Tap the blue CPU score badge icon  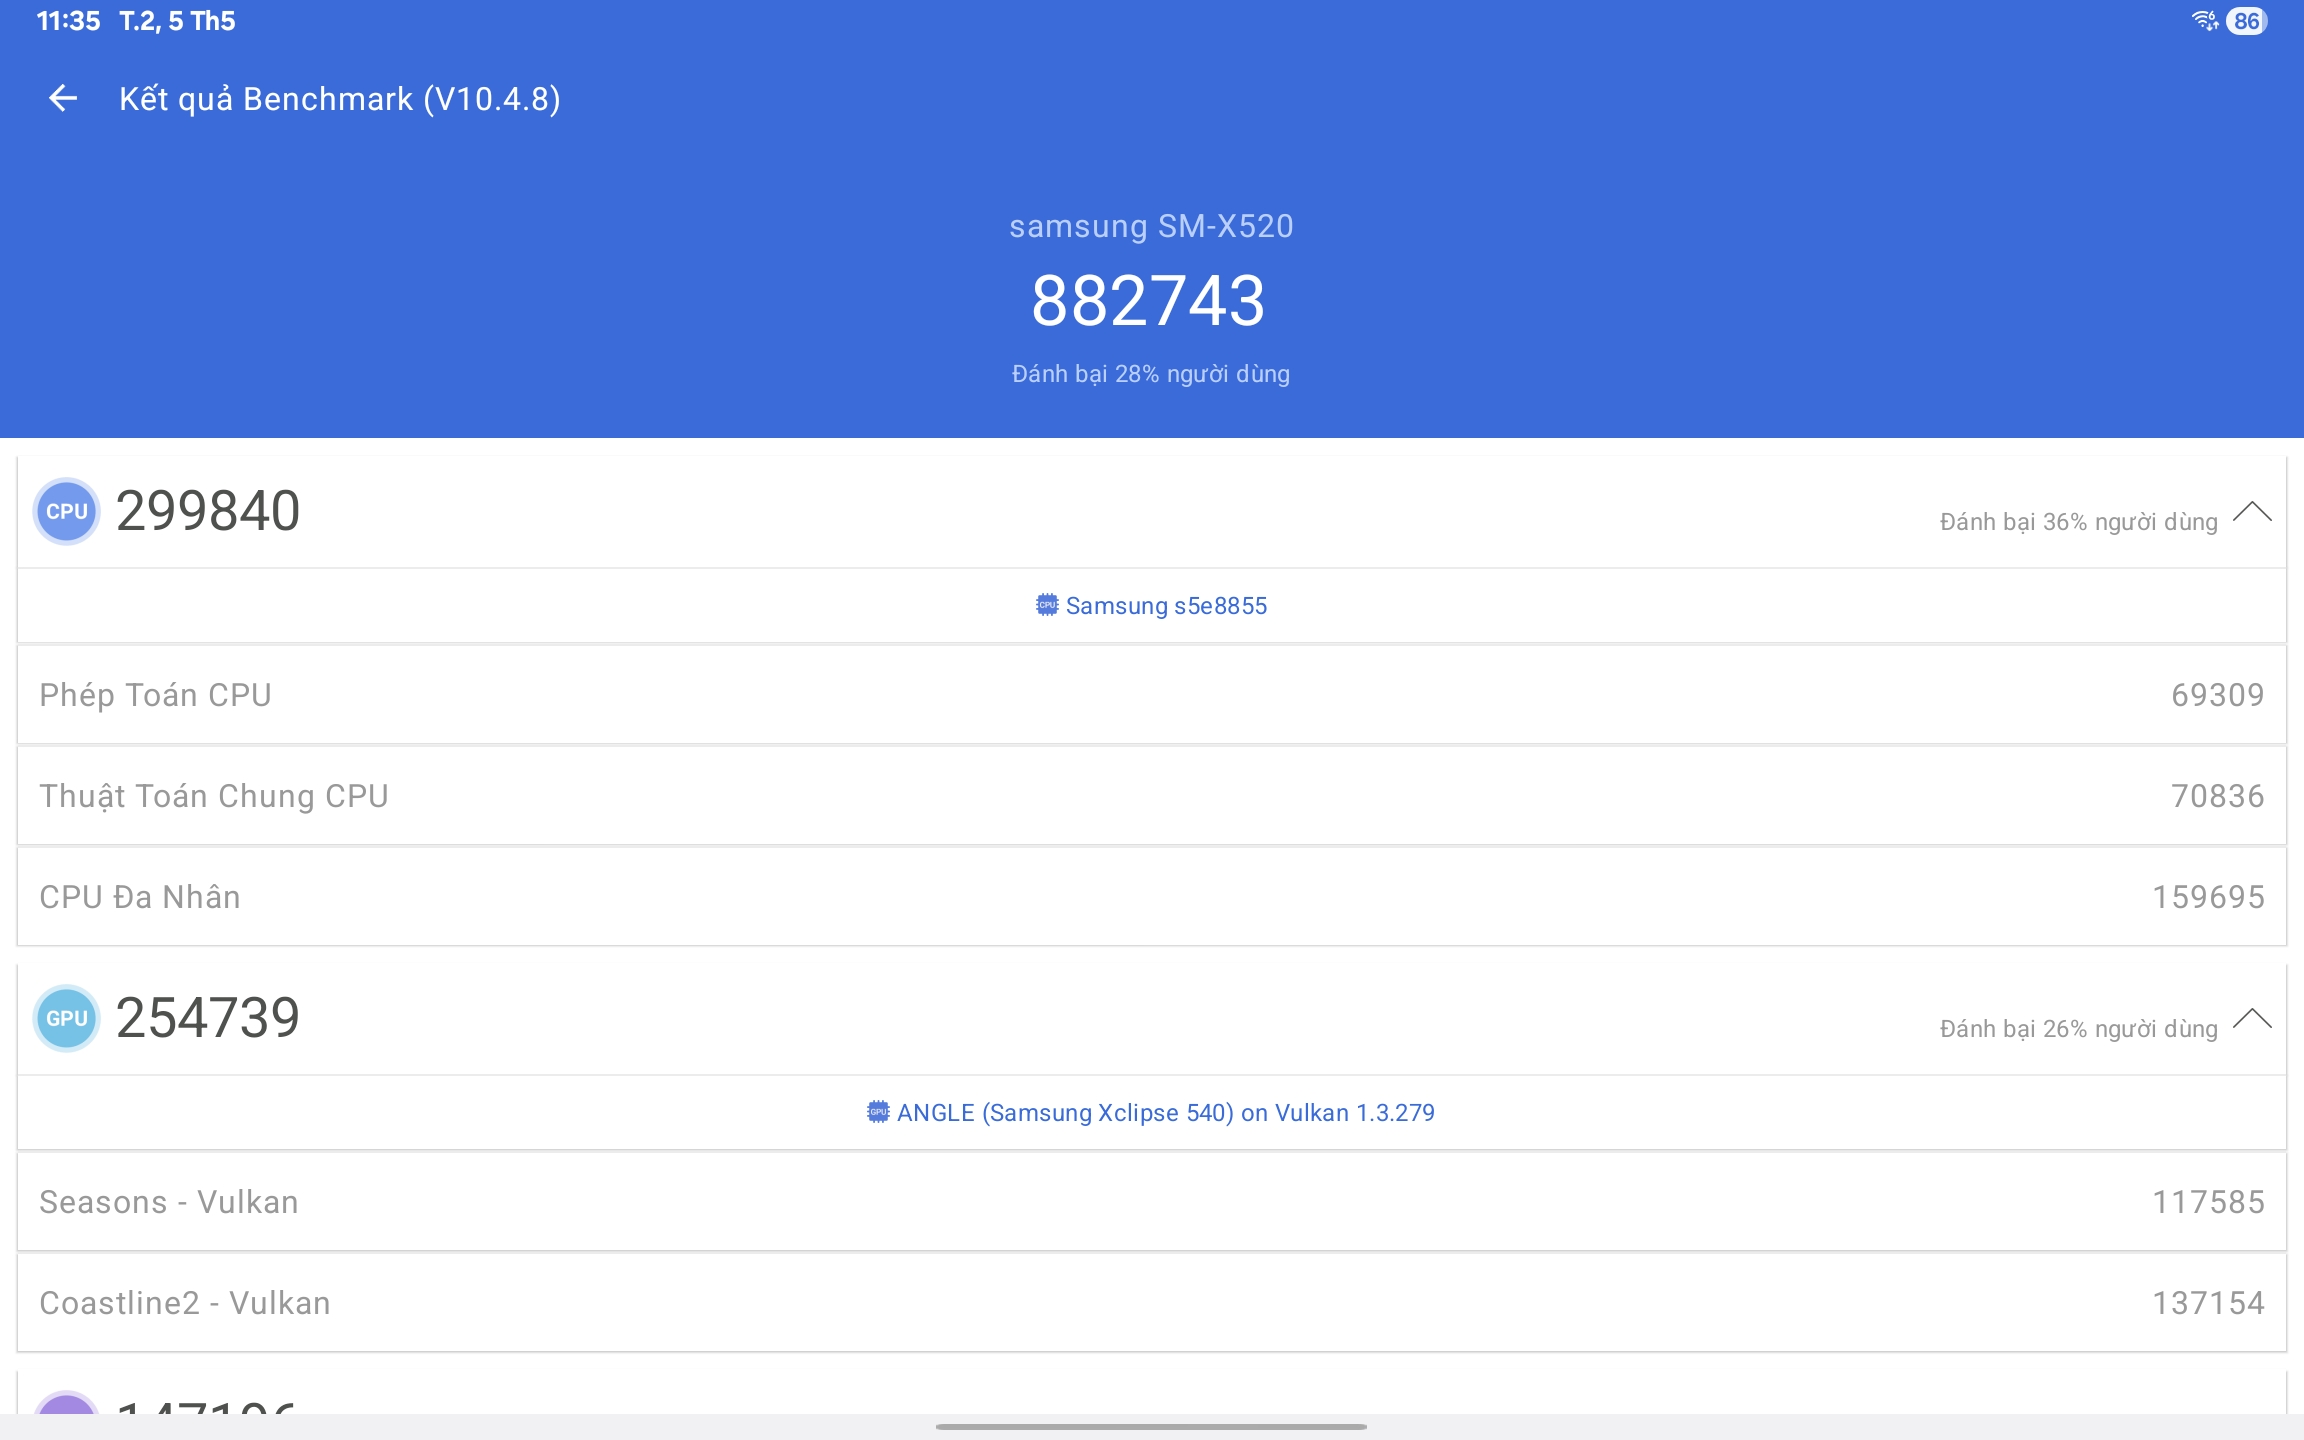67,511
